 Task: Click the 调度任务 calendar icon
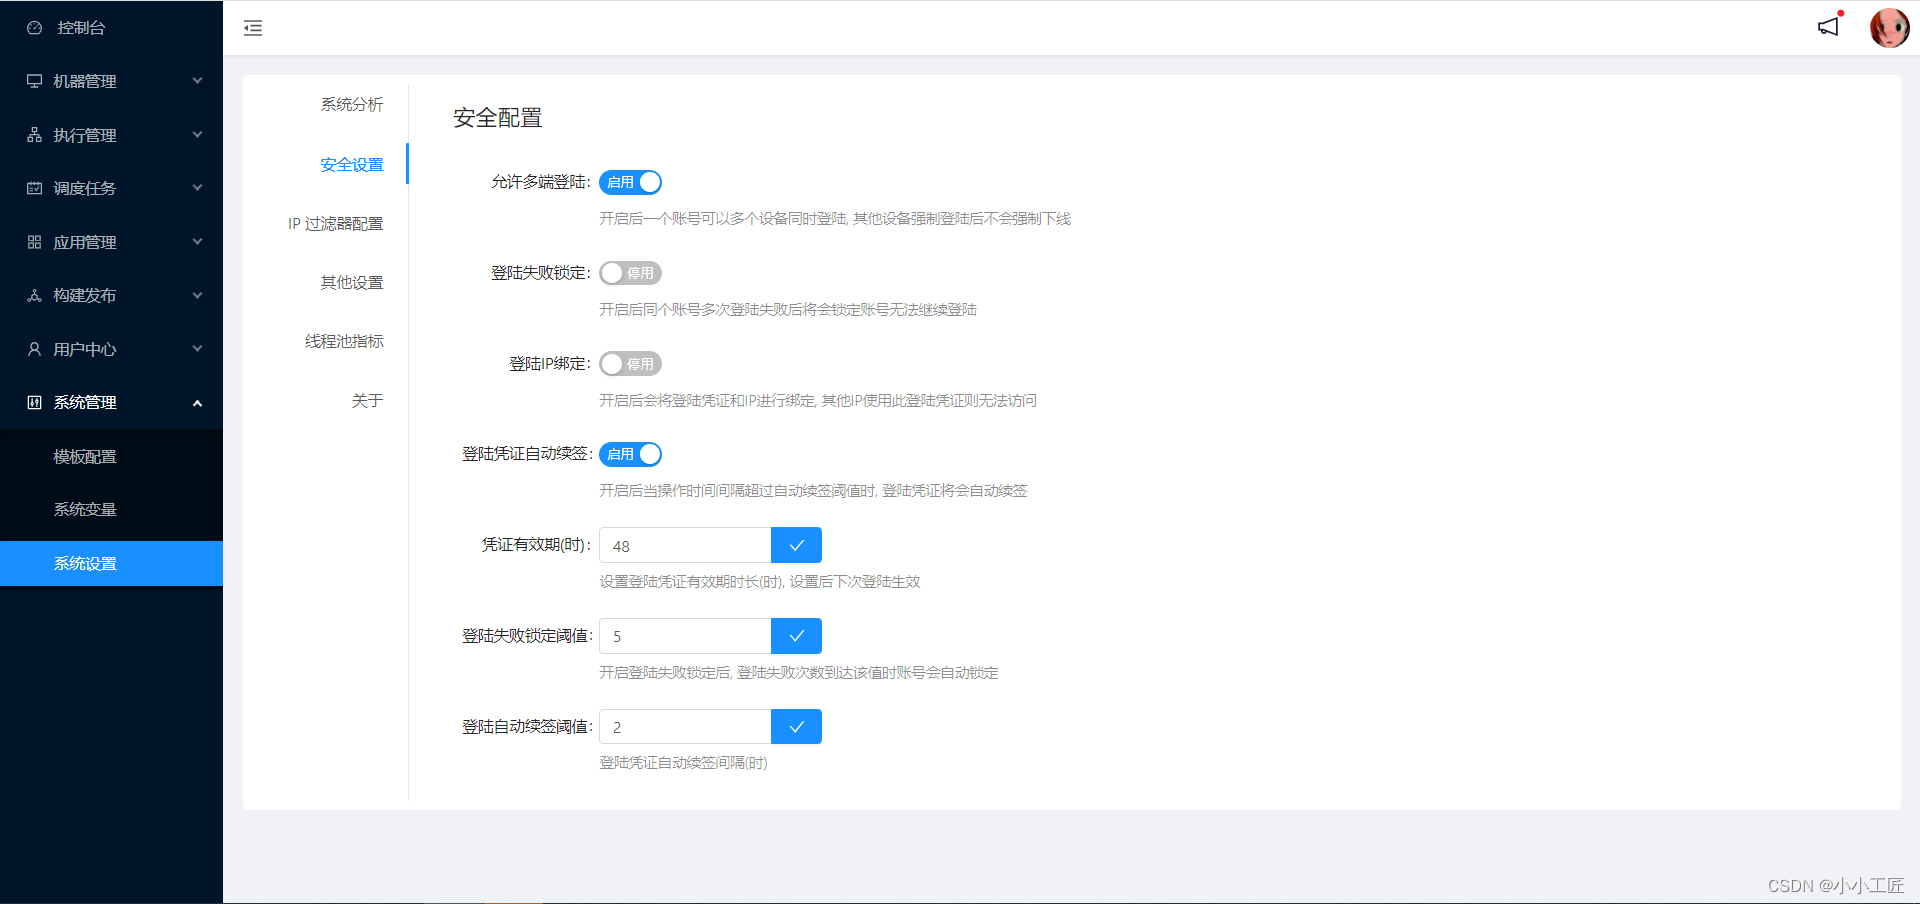tap(33, 188)
